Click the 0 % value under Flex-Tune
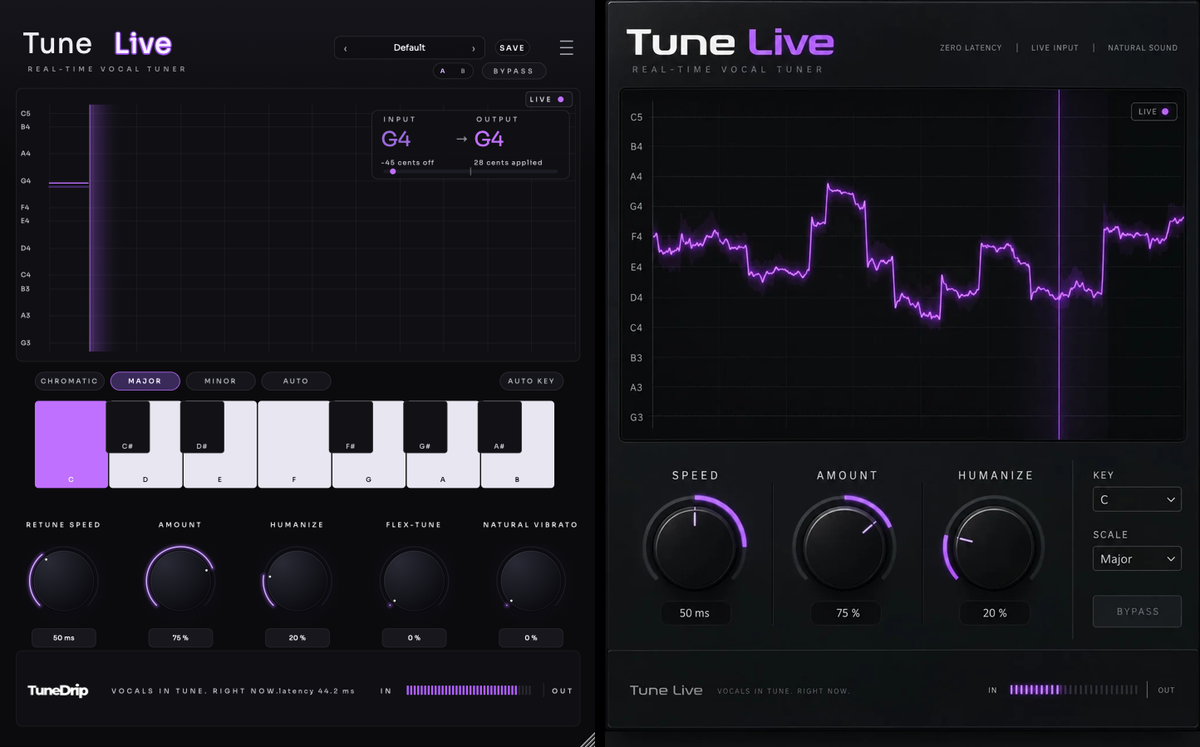 pos(414,637)
